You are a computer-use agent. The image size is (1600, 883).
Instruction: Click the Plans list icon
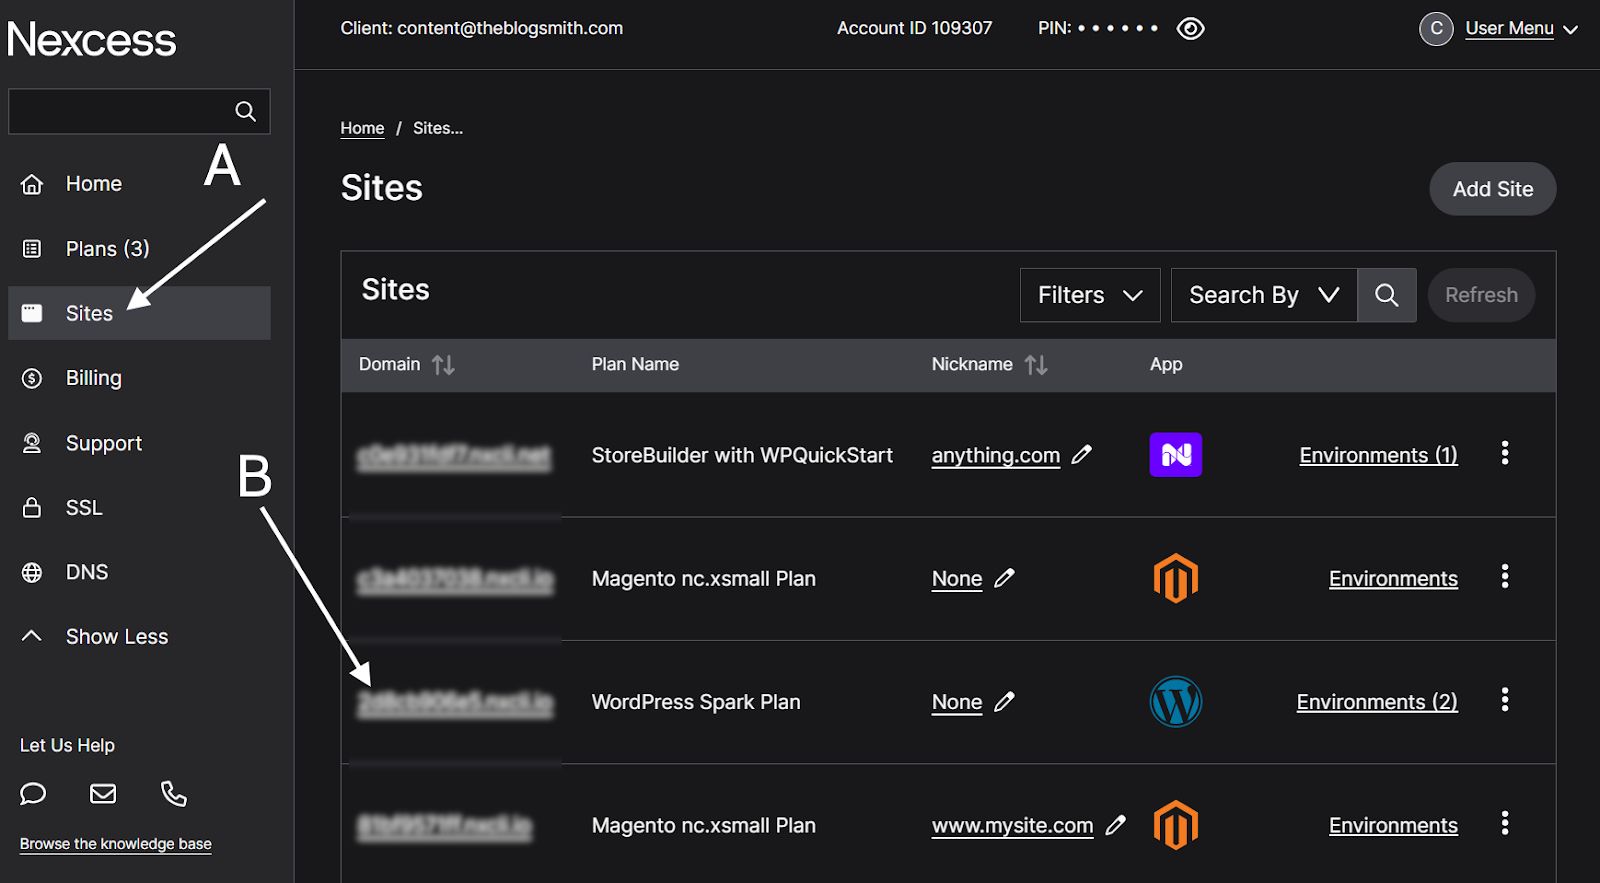[32, 249]
